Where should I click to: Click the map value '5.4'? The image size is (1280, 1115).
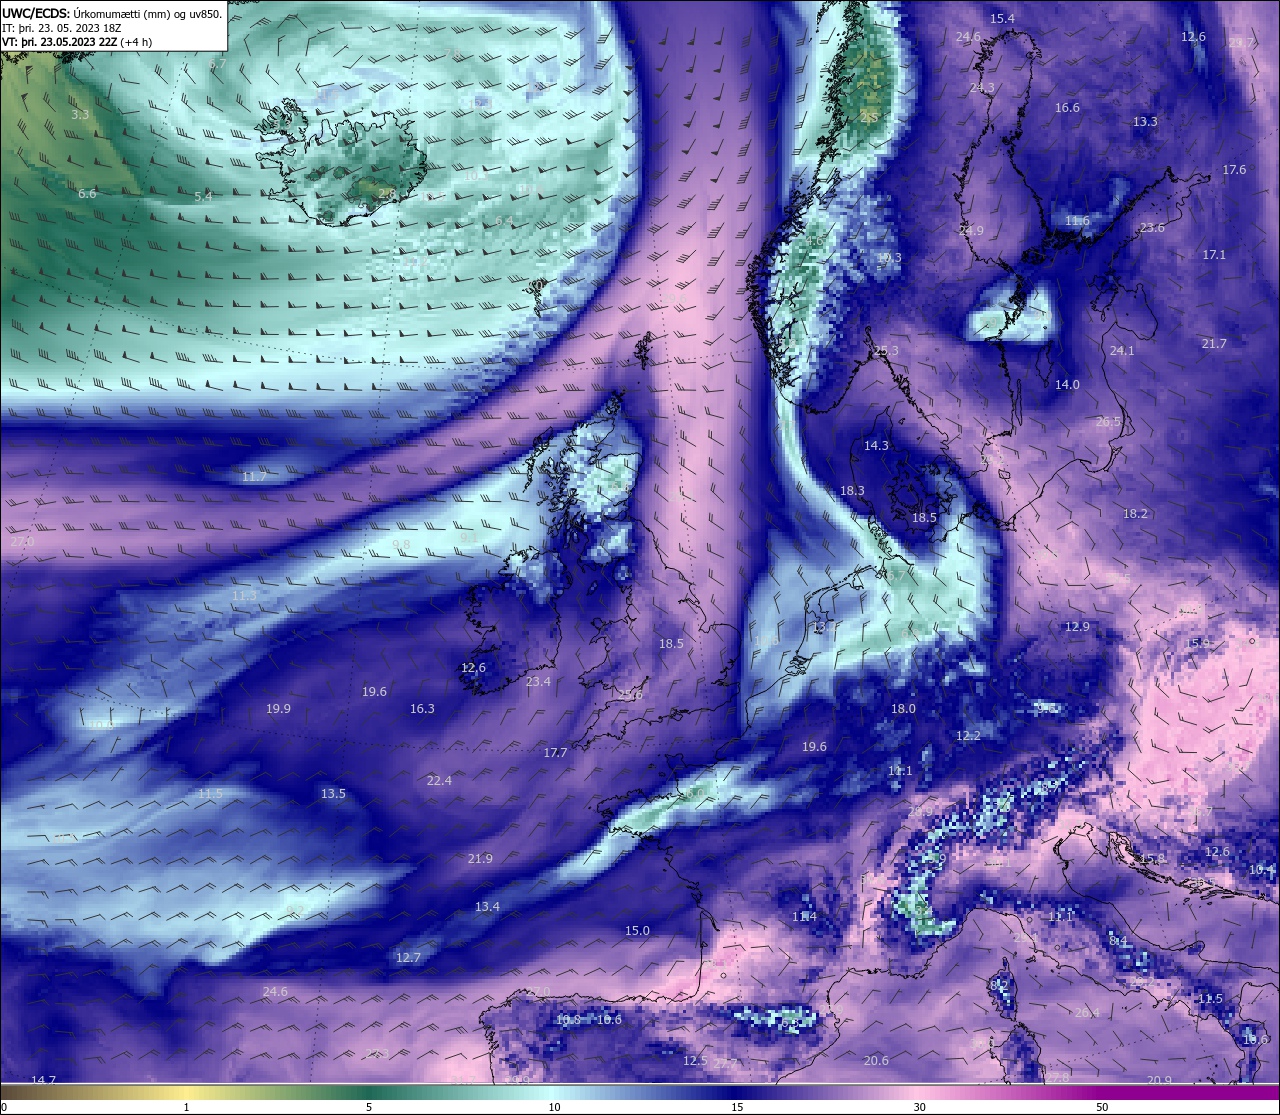[x=203, y=197]
